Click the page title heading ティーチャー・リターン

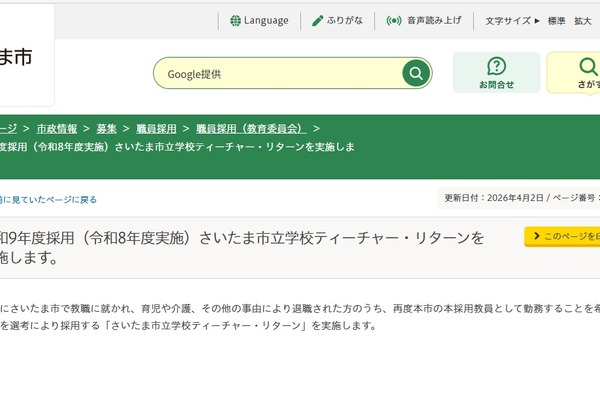(x=242, y=248)
